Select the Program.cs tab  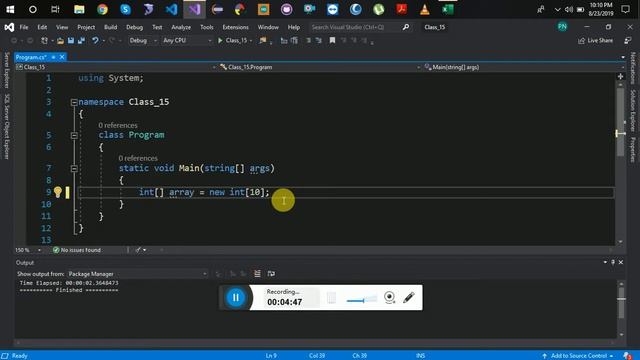[31, 57]
